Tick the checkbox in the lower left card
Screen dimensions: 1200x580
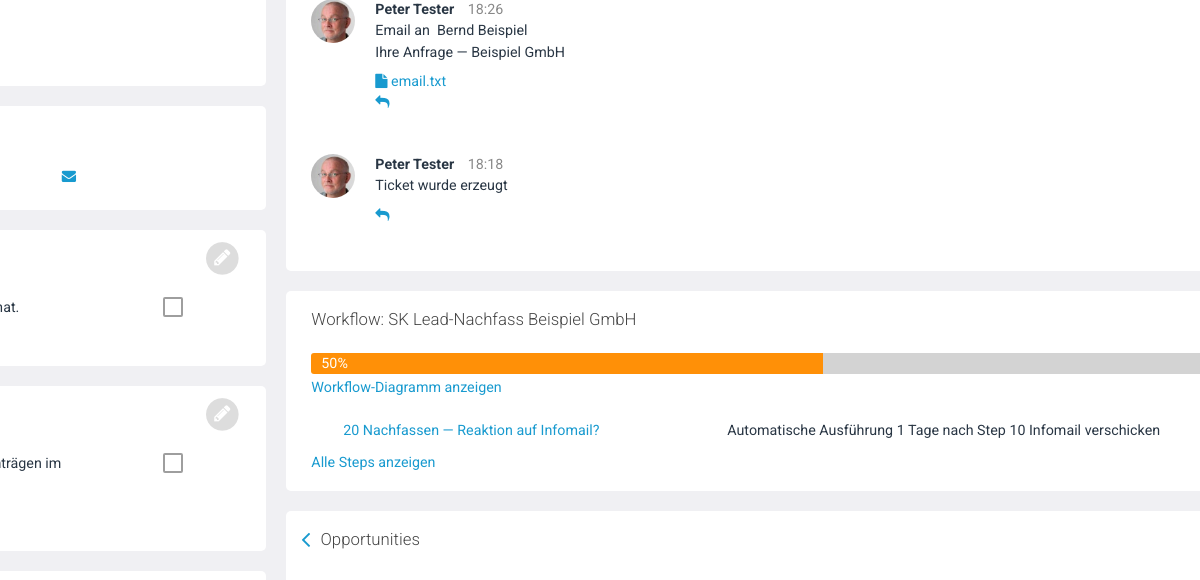[173, 463]
